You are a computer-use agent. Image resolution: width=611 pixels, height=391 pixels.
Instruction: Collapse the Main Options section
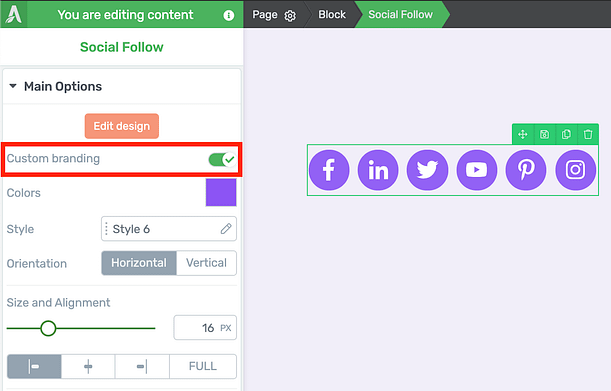tap(13, 86)
